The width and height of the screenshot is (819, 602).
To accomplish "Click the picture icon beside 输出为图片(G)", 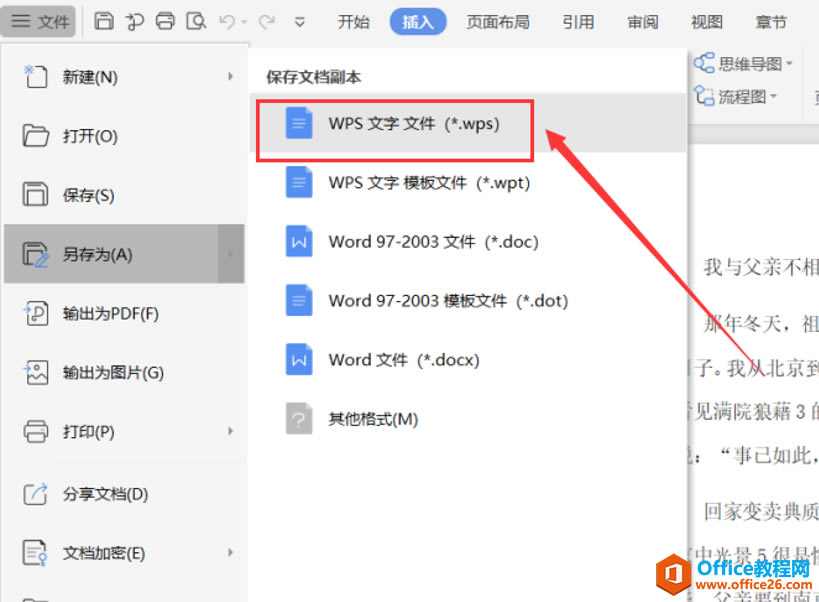I will coord(36,372).
